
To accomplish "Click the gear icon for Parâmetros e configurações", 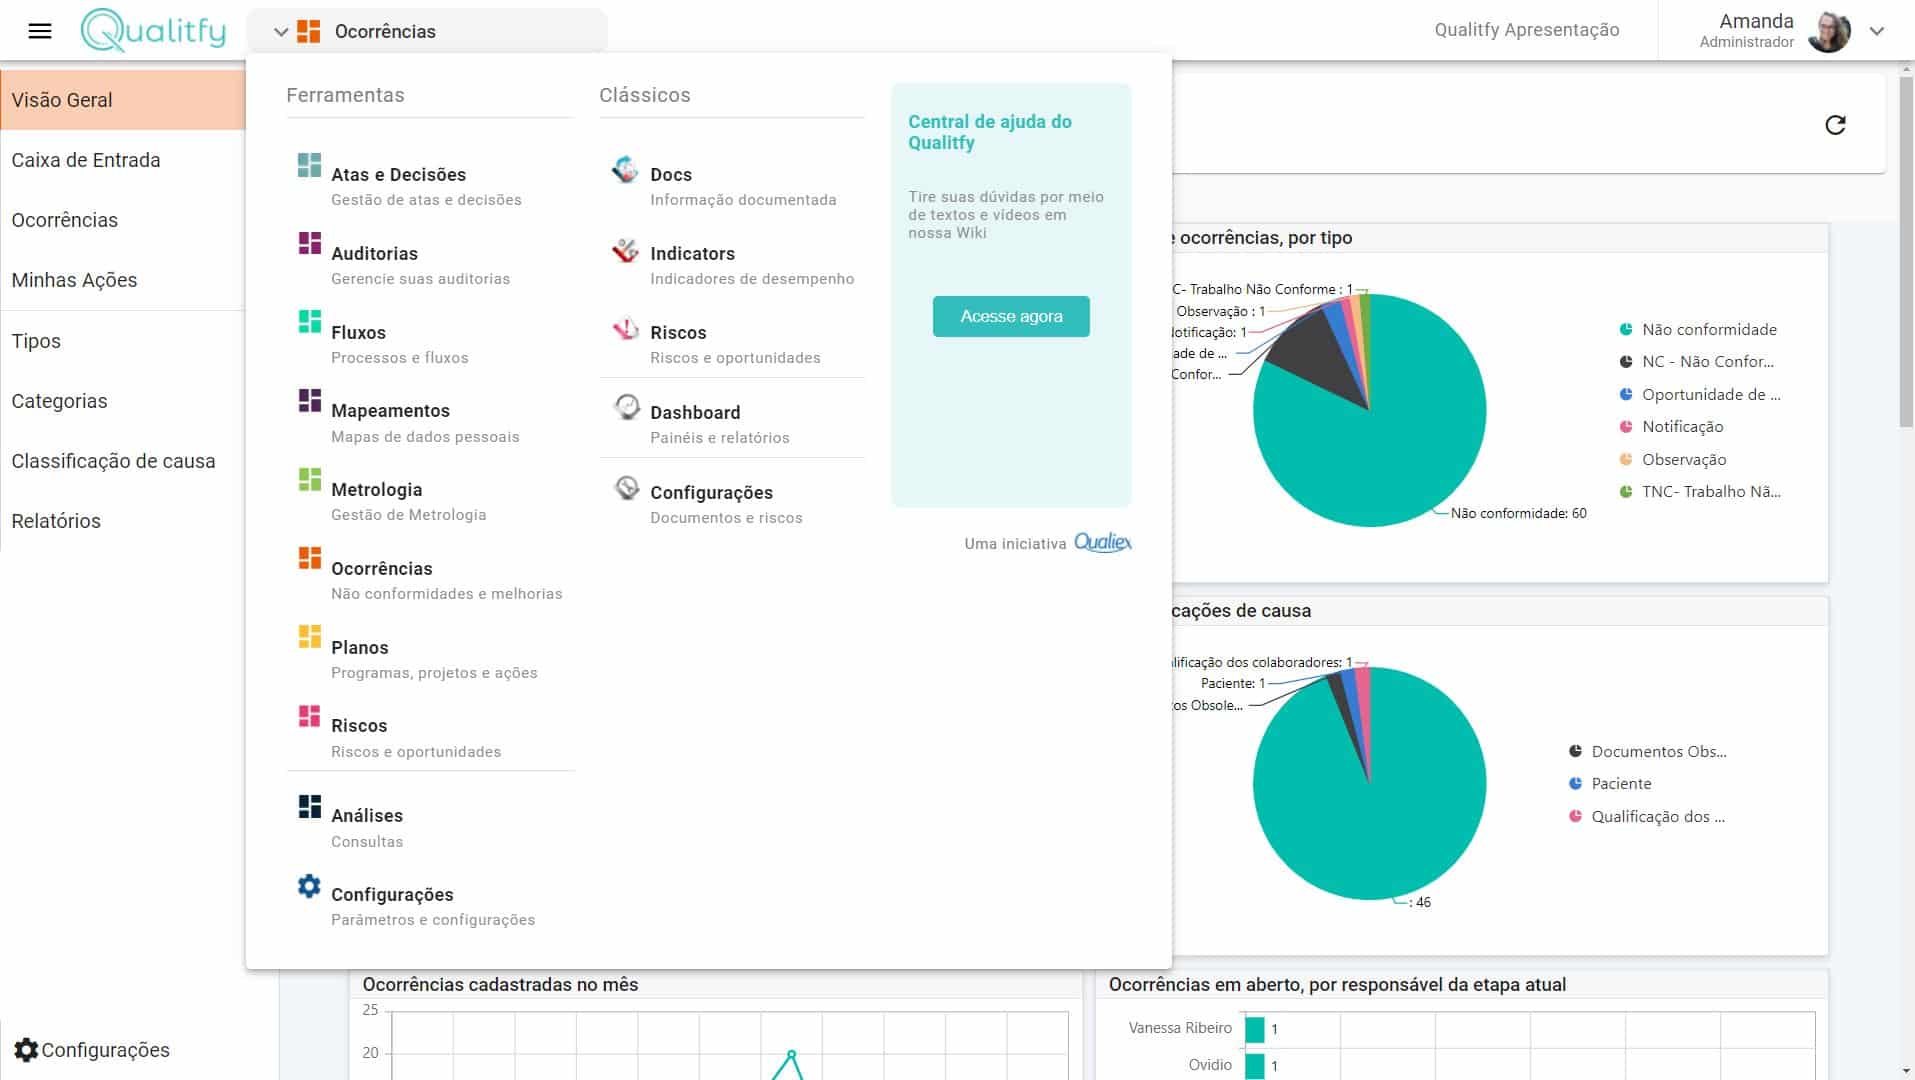I will point(309,886).
